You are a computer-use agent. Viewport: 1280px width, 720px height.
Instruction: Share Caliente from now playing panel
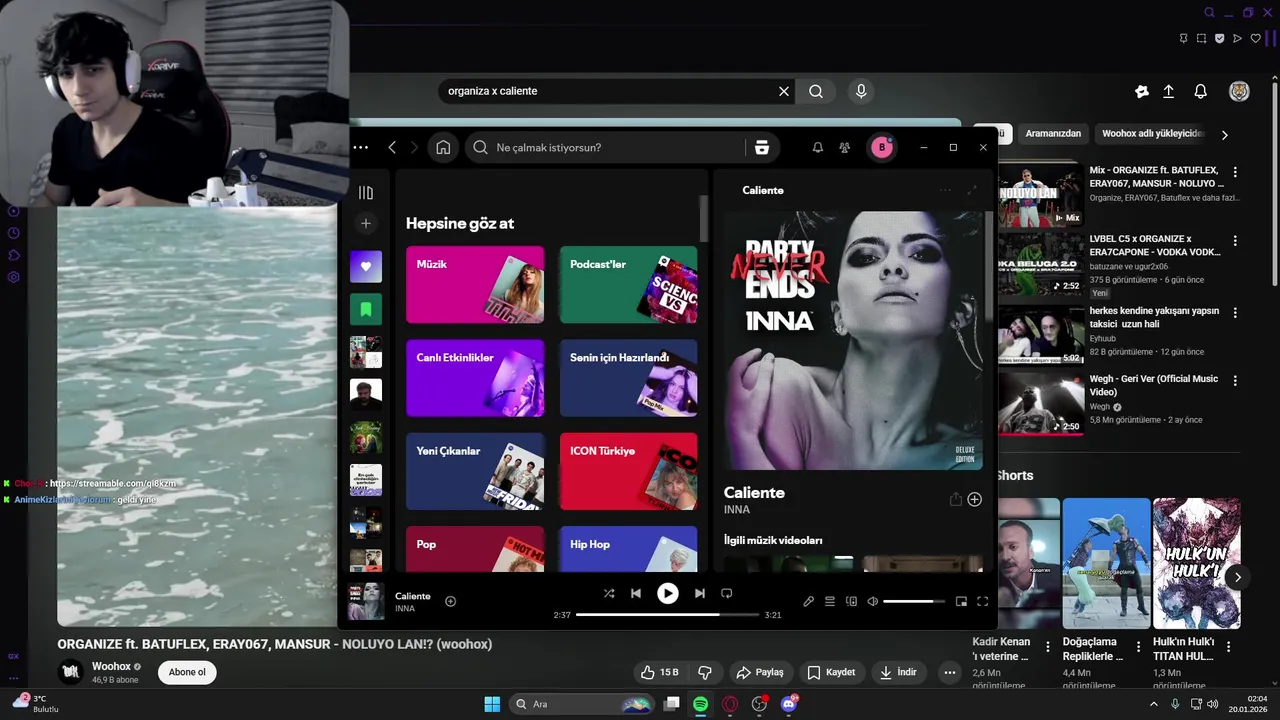pyautogui.click(x=955, y=499)
